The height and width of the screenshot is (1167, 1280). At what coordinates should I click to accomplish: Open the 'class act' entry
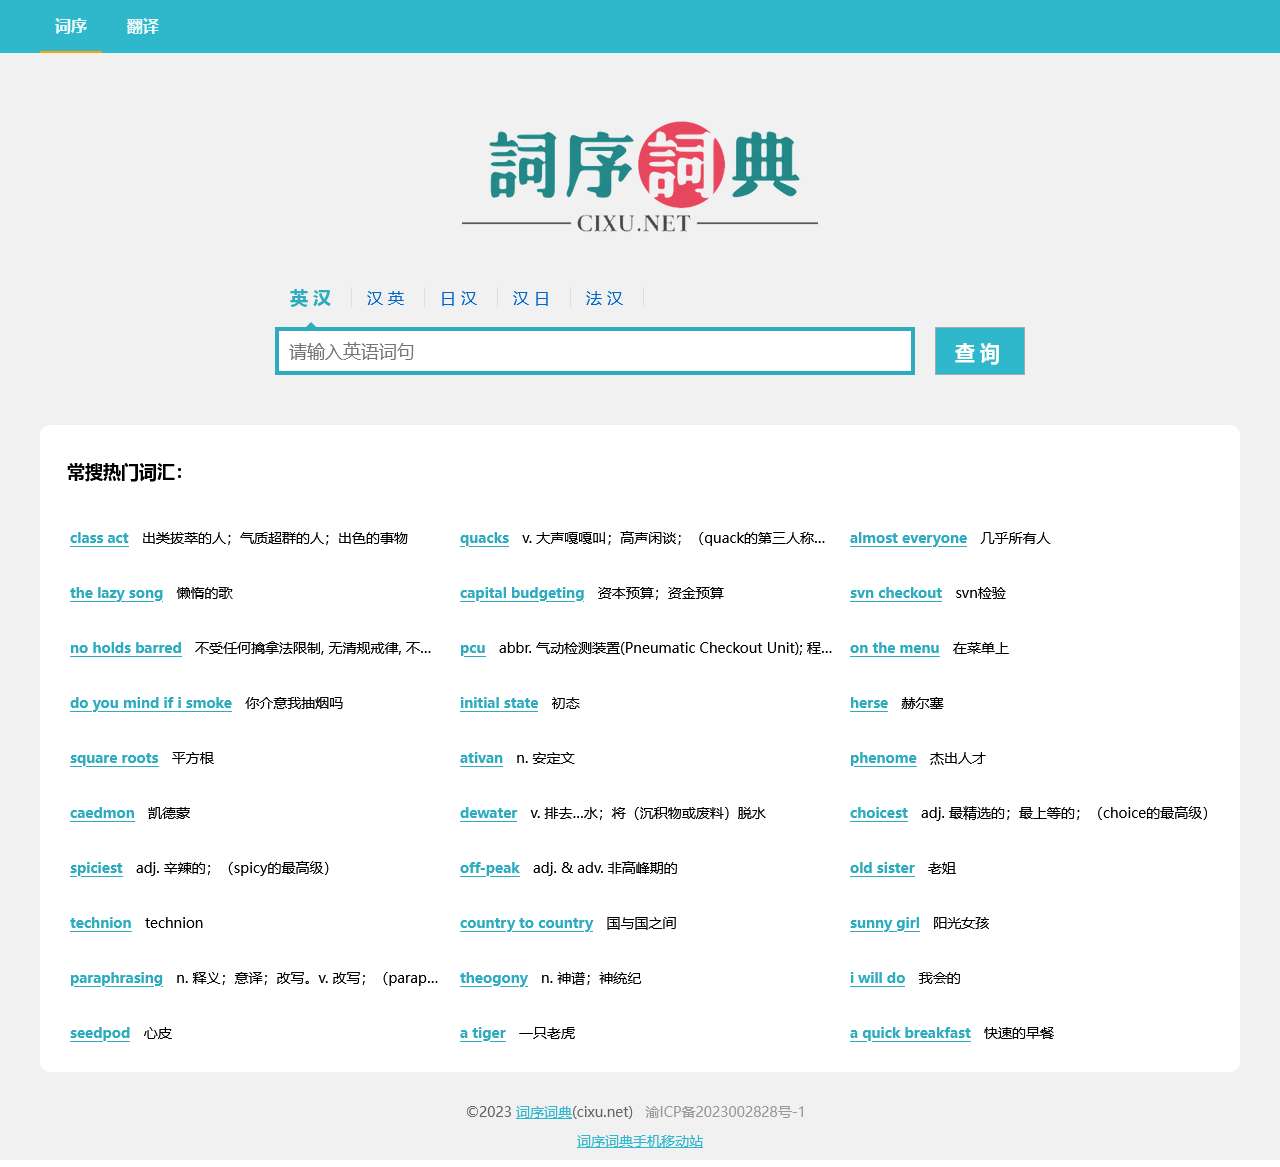tap(99, 538)
